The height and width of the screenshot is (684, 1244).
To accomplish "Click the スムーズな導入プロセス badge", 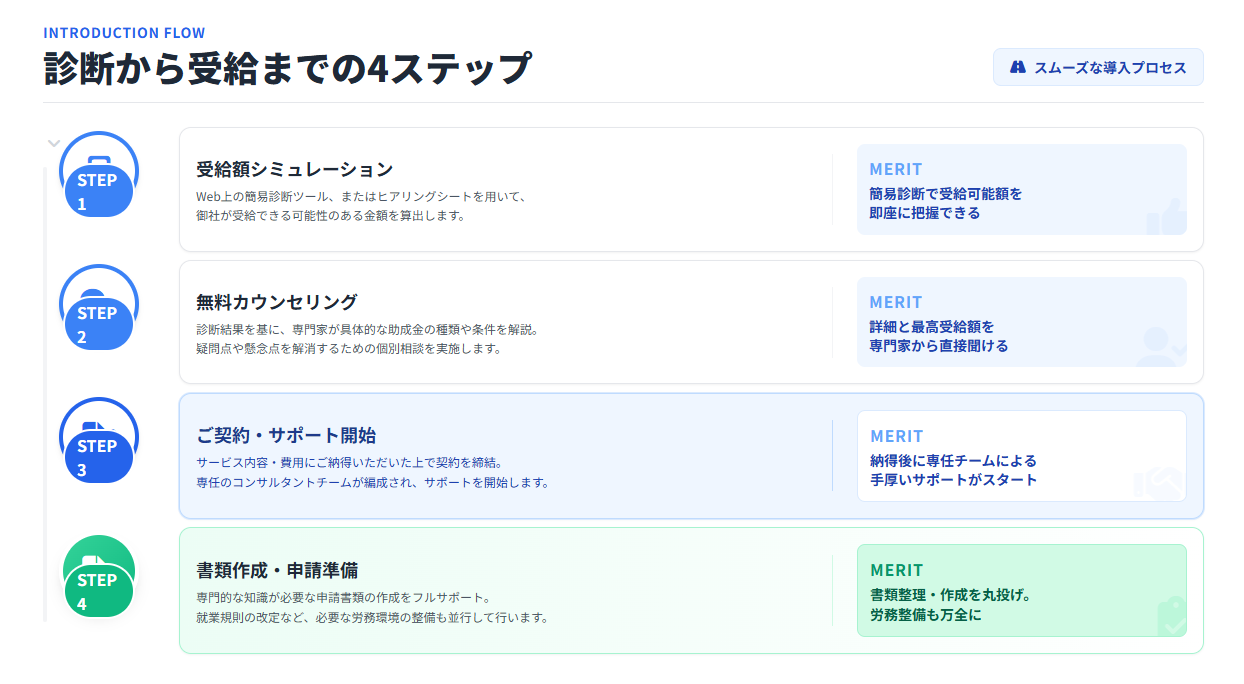I will (1098, 68).
